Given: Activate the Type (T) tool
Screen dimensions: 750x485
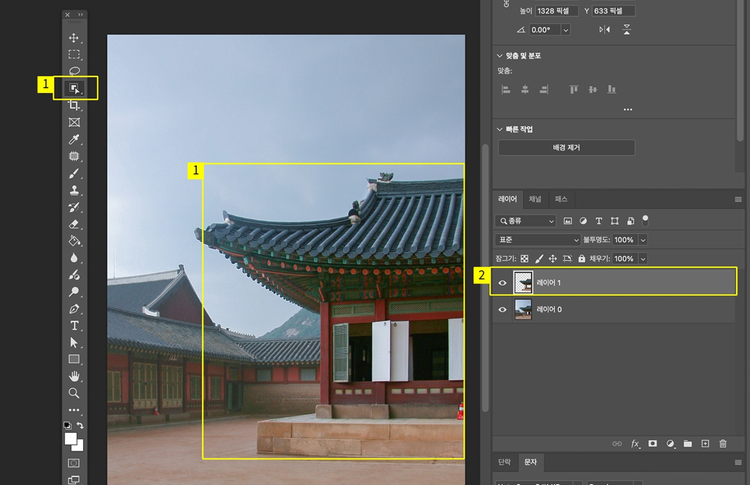Looking at the screenshot, I should [74, 326].
